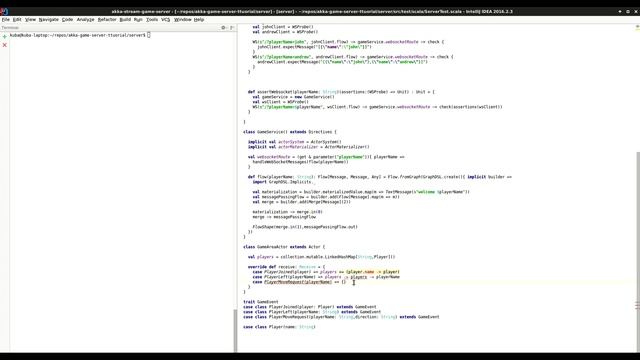Click 'case PlayerMoveRequest(playerName)' line in receive
The width and height of the screenshot is (640, 360).
click(299, 282)
